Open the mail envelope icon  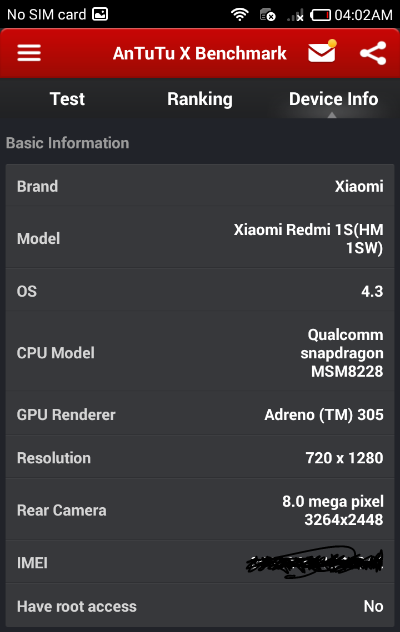tap(322, 52)
